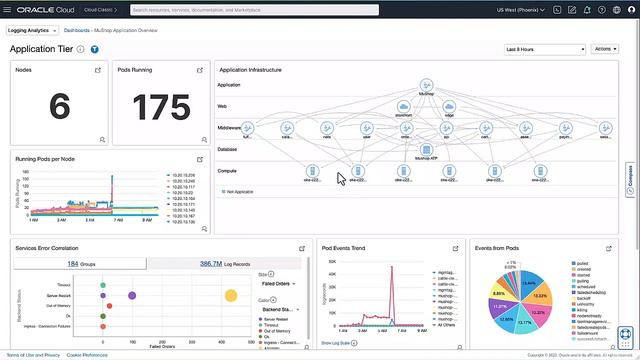Select the api middleware node
Screen dimensions: 640x360
click(446, 129)
